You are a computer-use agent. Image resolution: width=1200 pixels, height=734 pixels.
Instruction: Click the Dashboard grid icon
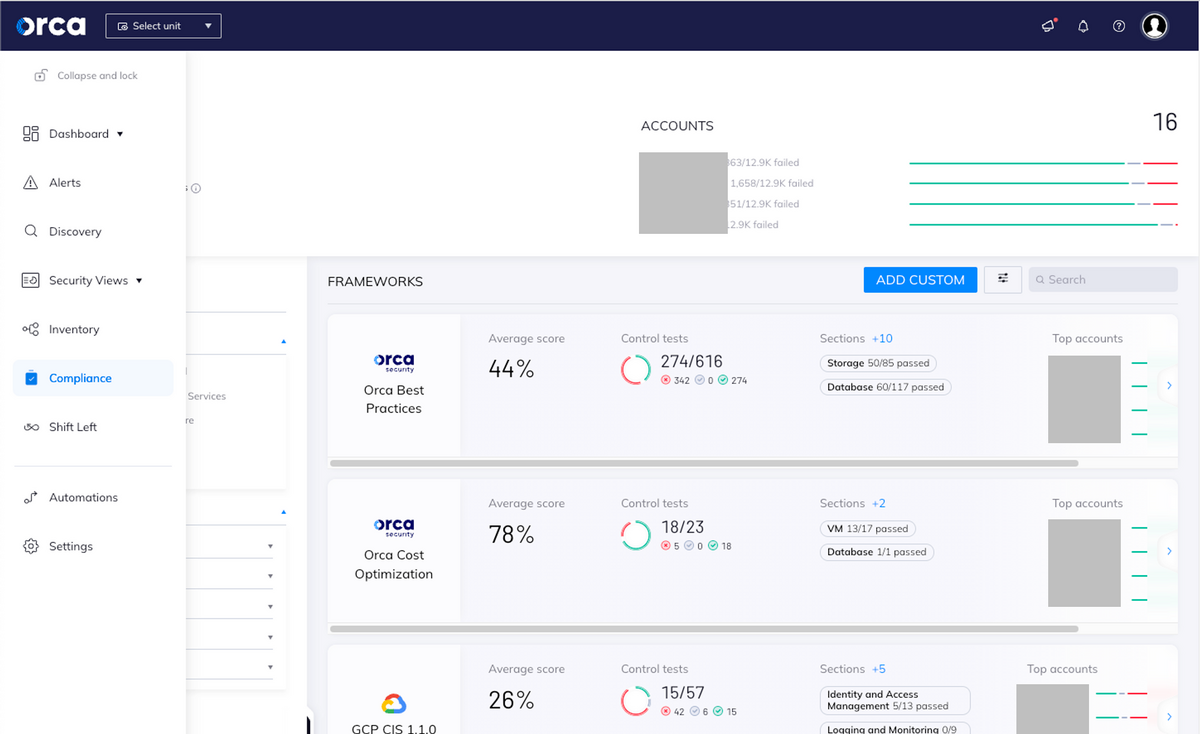click(31, 134)
